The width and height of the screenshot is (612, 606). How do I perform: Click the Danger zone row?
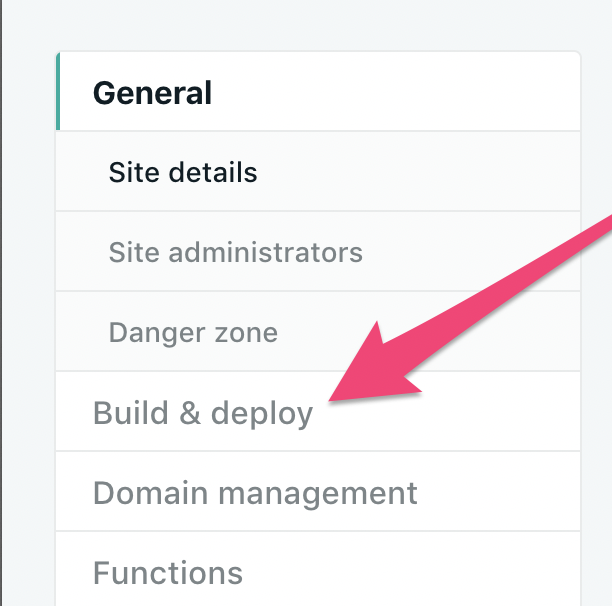point(193,332)
